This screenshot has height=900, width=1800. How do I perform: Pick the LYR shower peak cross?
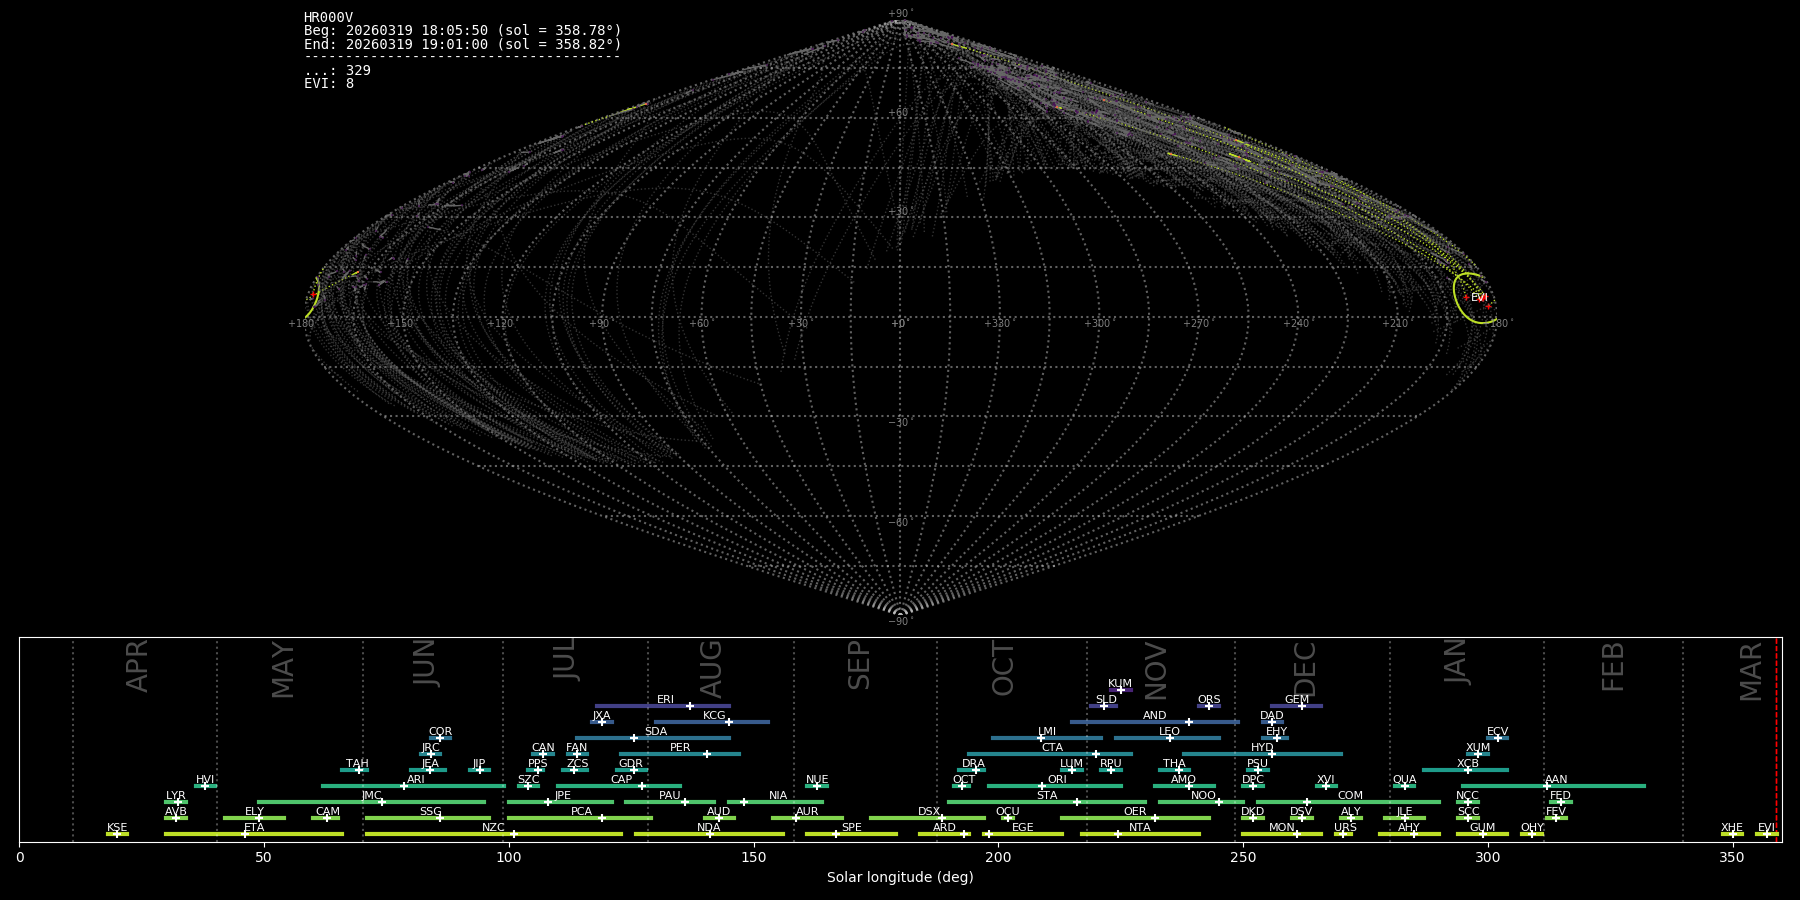point(178,802)
